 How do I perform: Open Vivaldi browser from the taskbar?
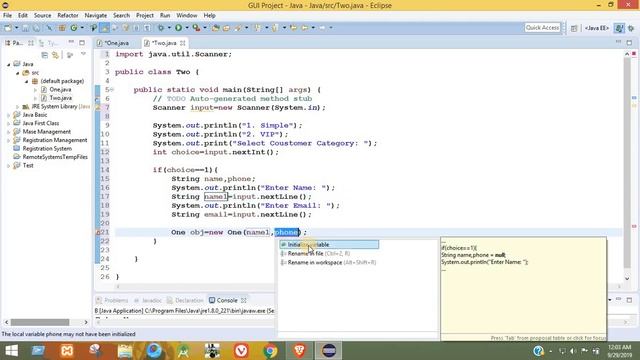(241, 351)
